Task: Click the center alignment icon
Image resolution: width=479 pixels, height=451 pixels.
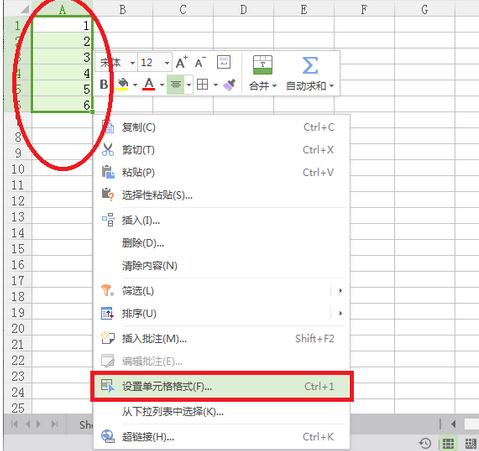Action: tap(175, 85)
